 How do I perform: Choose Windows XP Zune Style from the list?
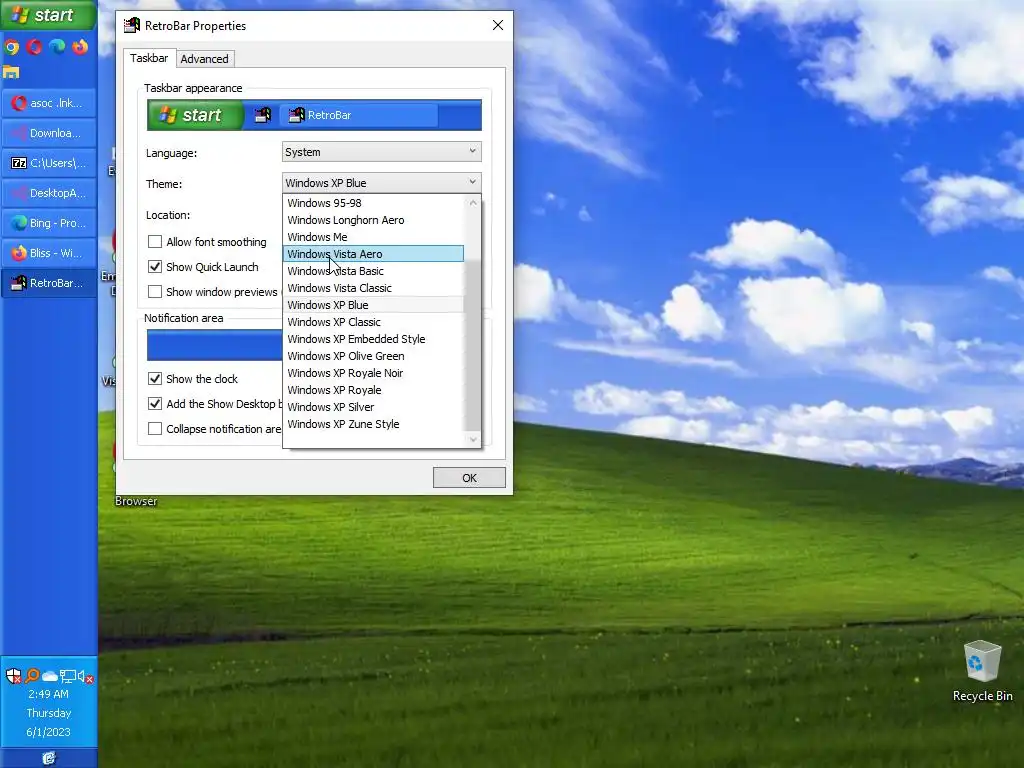coord(374,424)
